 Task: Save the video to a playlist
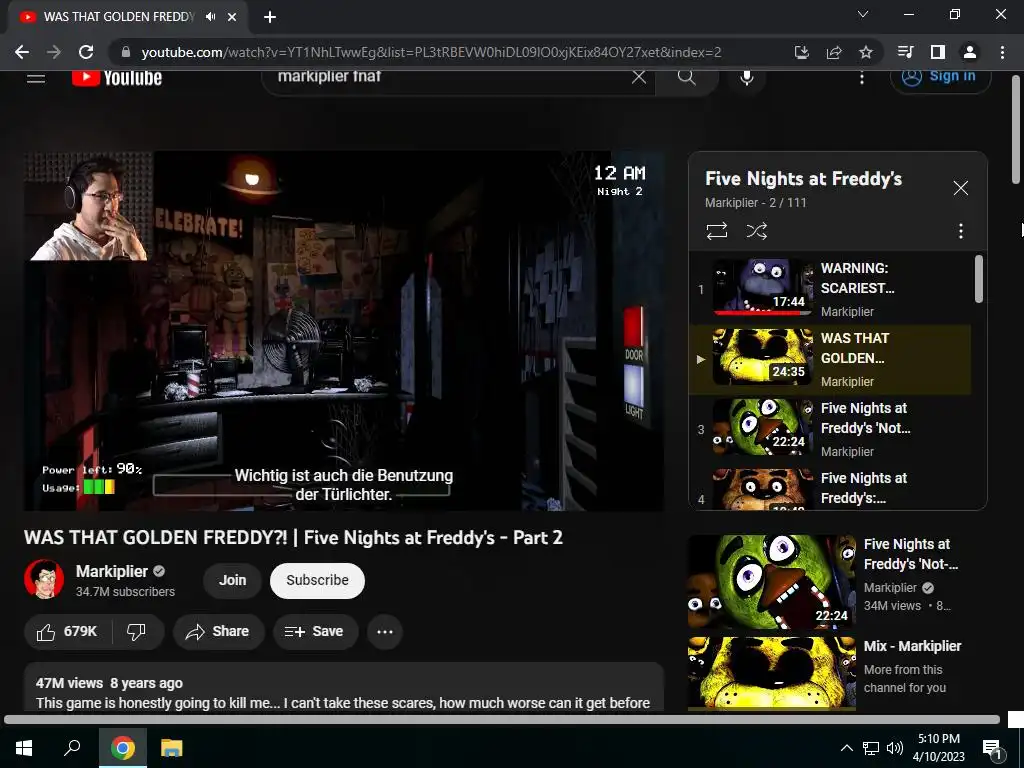point(315,632)
